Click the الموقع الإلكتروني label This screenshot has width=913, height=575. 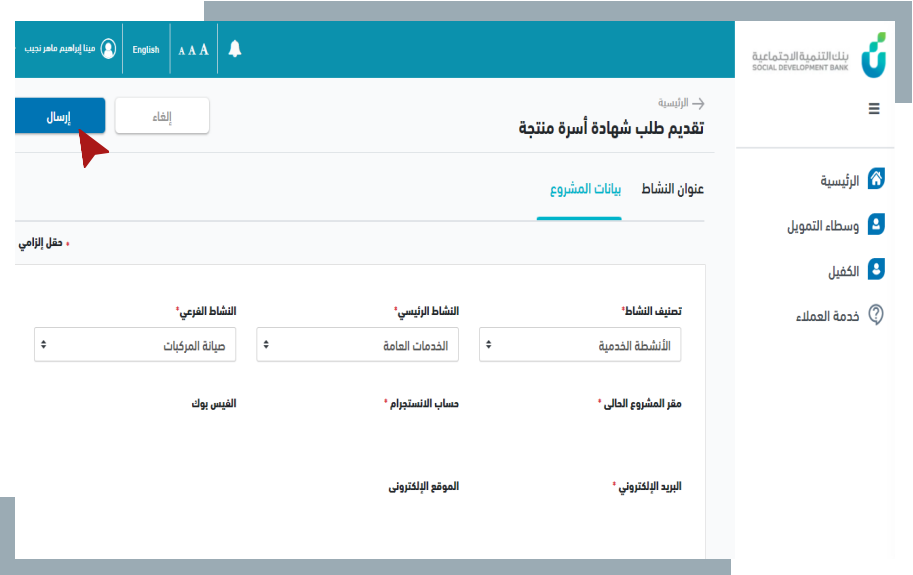(x=424, y=486)
